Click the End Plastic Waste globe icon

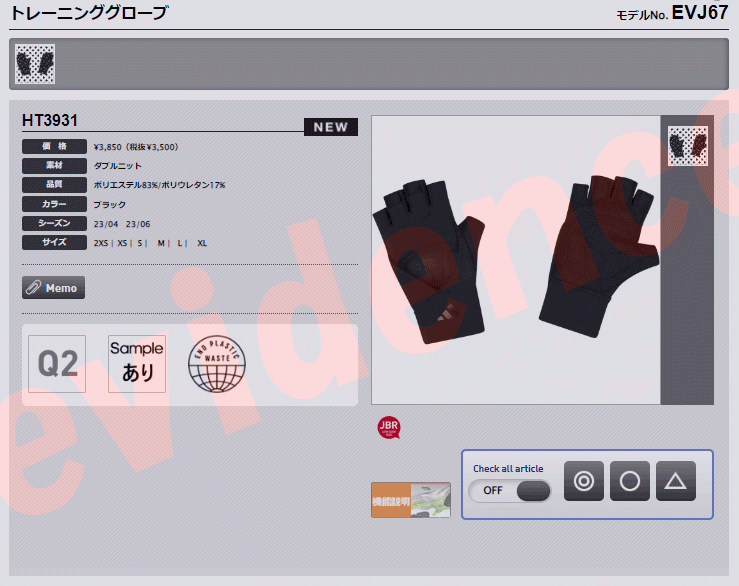(217, 364)
